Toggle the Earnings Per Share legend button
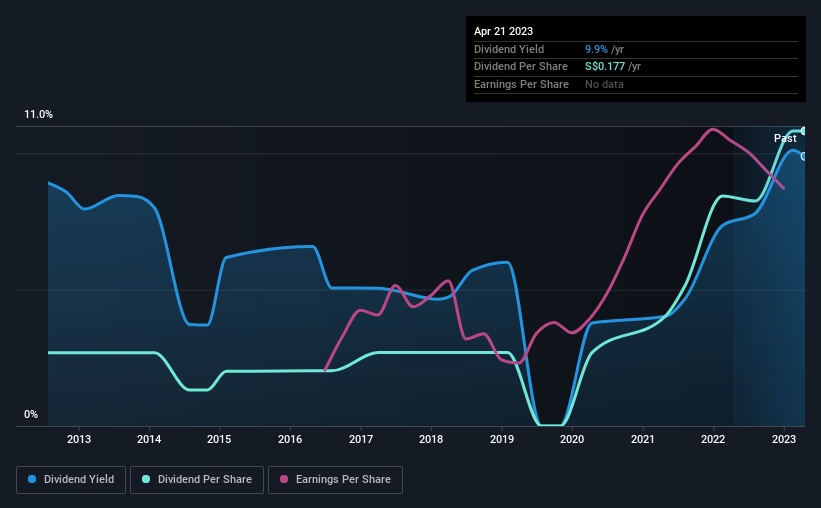This screenshot has width=821, height=508. point(335,480)
